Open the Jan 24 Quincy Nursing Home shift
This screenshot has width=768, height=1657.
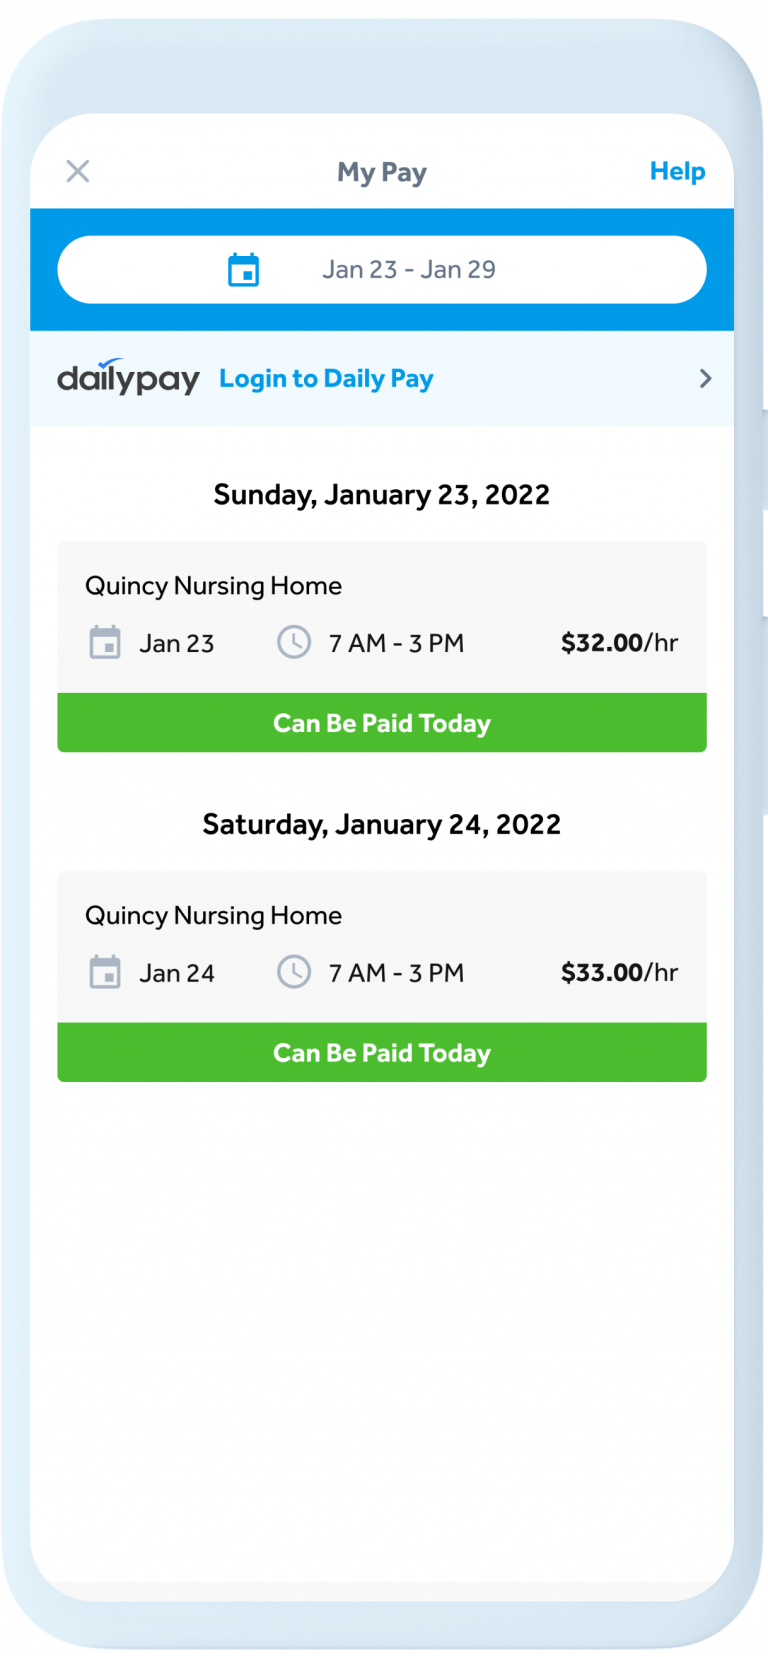click(x=213, y=916)
